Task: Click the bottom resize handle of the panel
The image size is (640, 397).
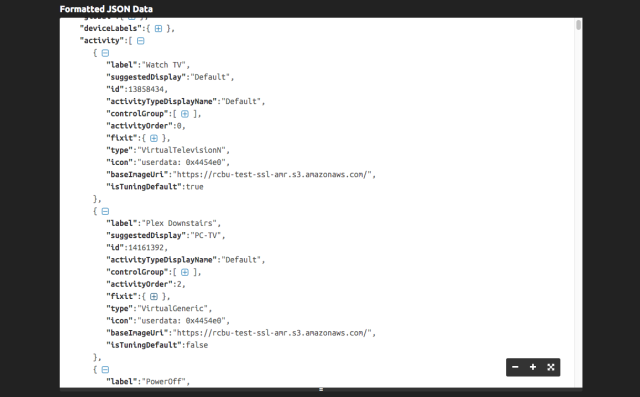Action: point(321,390)
